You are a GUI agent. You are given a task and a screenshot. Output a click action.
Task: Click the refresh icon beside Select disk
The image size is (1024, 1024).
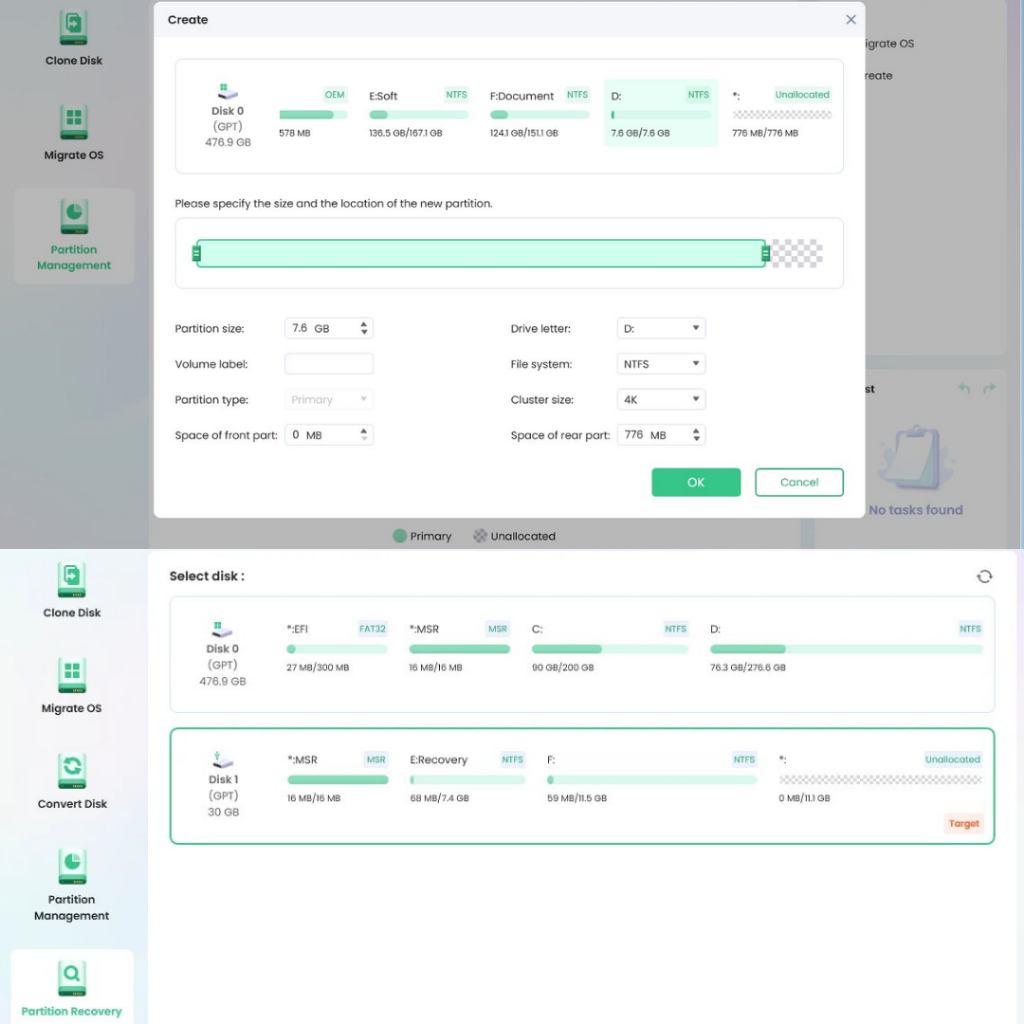pos(984,576)
